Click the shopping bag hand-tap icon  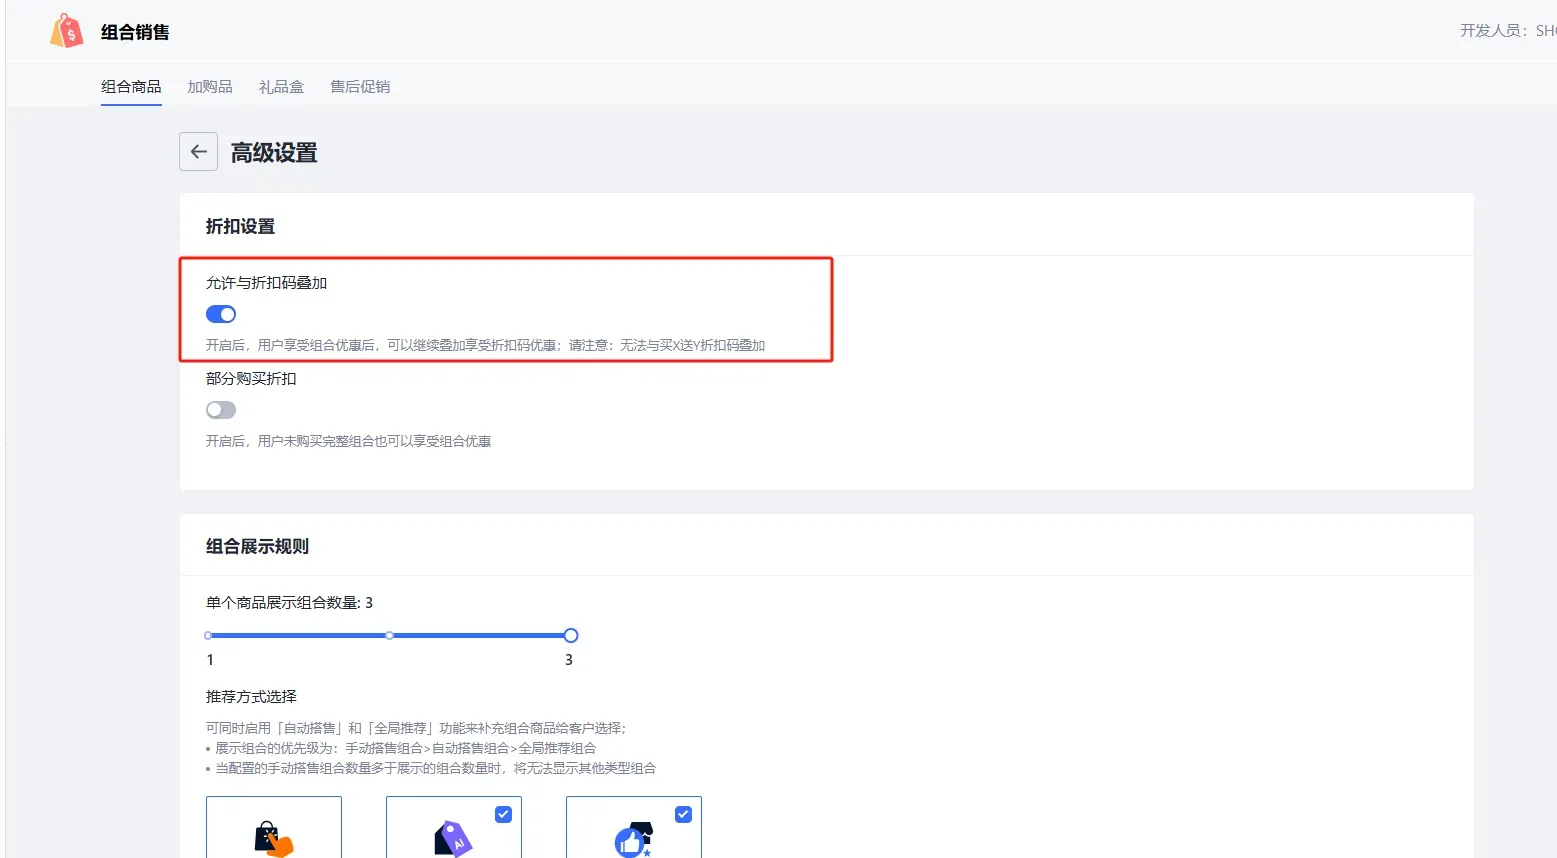click(x=273, y=838)
